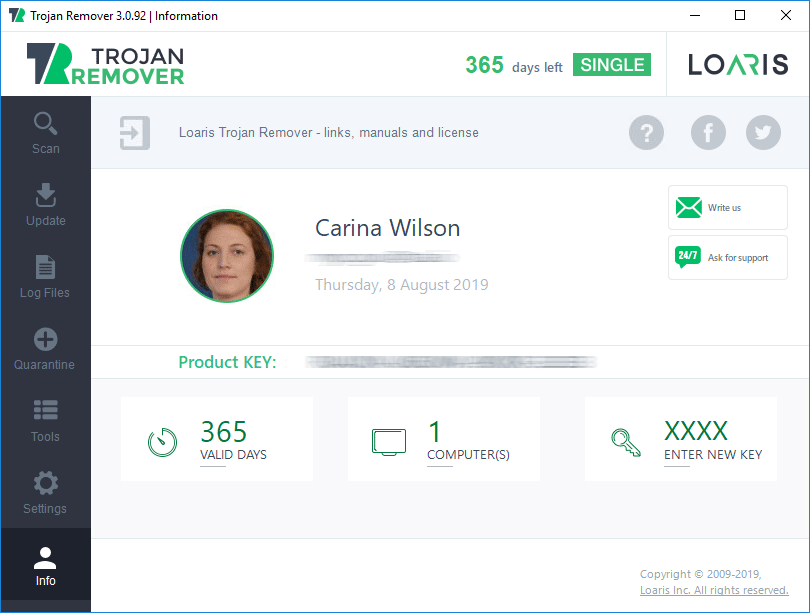
Task: Maximize the Trojan Remover window
Action: click(x=740, y=15)
